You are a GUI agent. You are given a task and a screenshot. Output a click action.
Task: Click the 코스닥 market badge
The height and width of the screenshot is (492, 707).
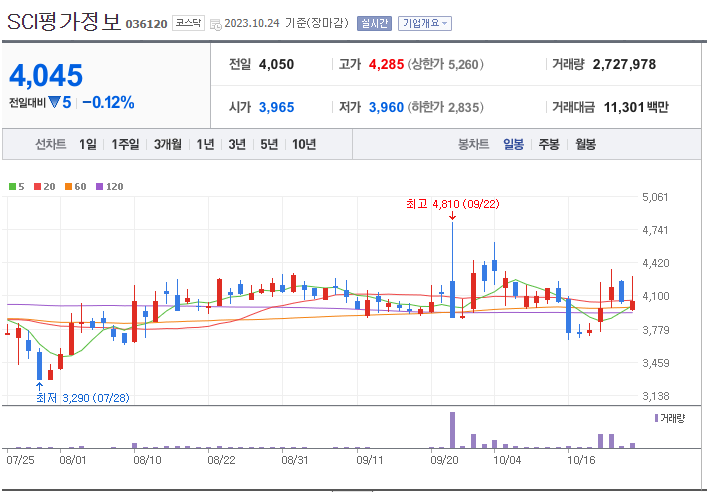pyautogui.click(x=188, y=23)
